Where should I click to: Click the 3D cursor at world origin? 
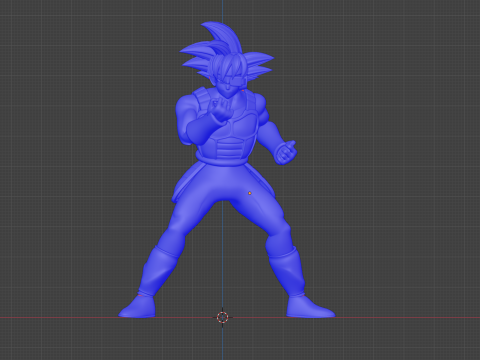pos(222,317)
